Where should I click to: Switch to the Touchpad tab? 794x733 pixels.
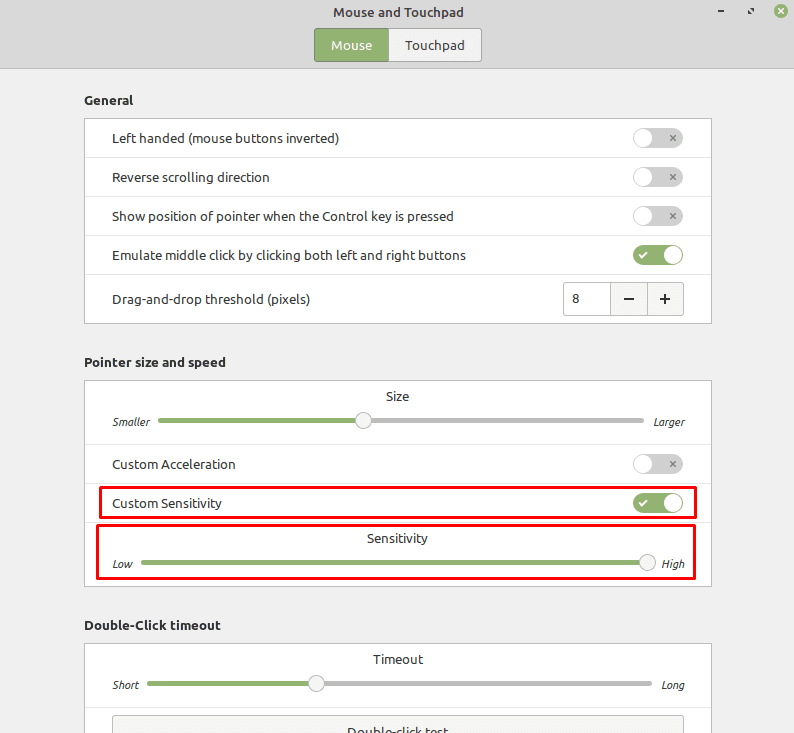click(x=434, y=46)
